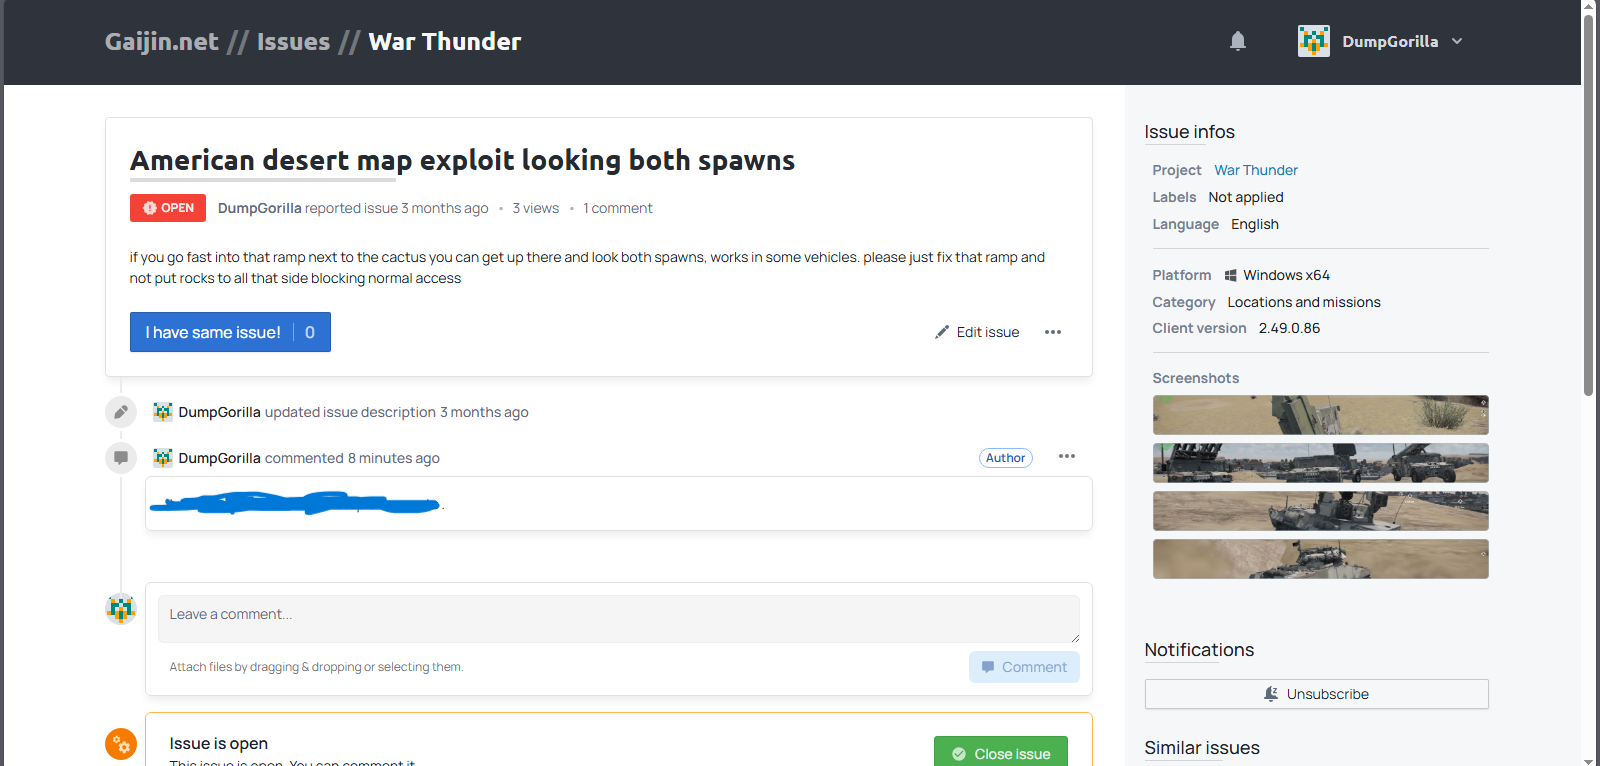Screen dimensions: 1600x766
Task: Click the Comment submit button
Action: tap(1024, 667)
